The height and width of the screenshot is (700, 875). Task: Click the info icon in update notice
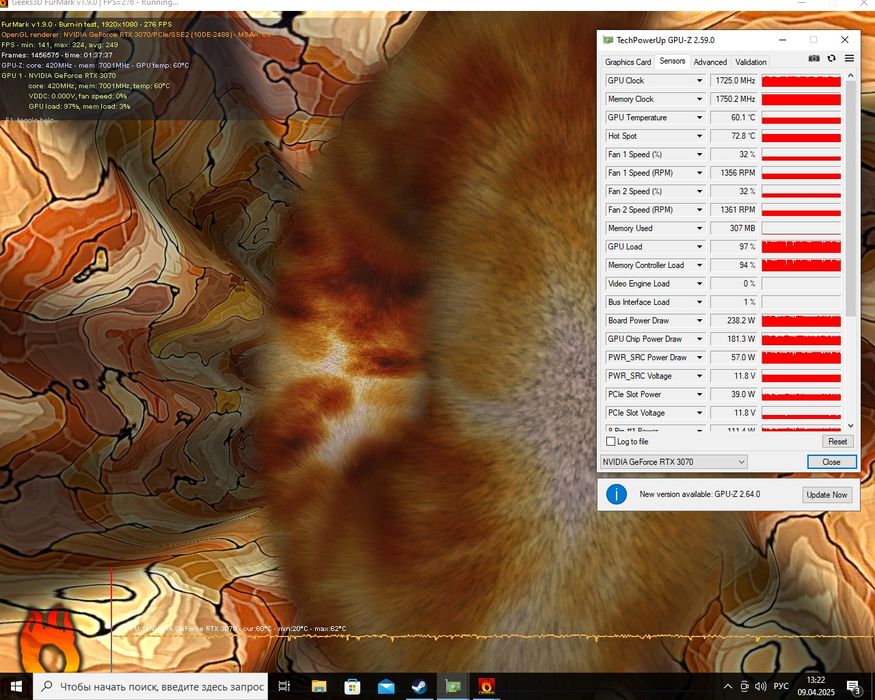[x=616, y=494]
